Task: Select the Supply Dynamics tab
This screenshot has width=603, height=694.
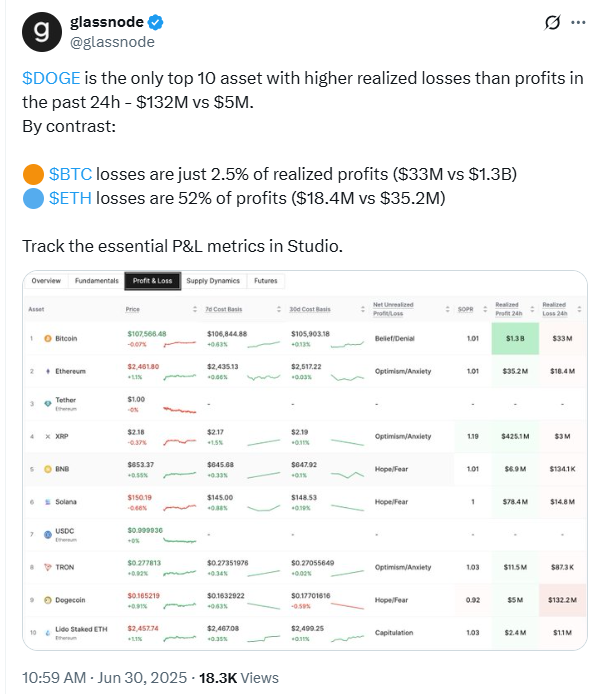Action: pyautogui.click(x=213, y=281)
